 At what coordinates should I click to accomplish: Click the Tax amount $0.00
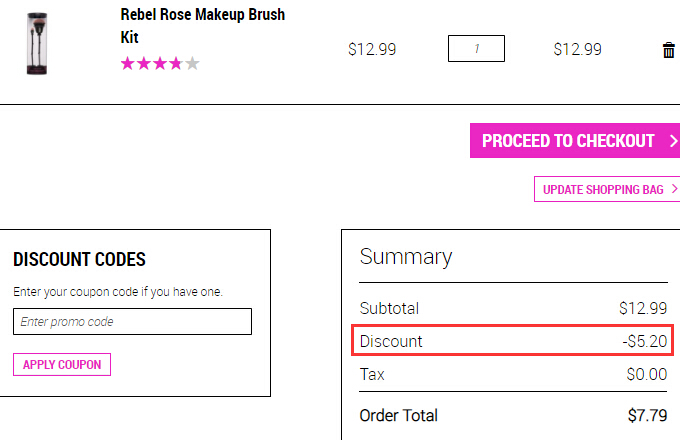(647, 374)
